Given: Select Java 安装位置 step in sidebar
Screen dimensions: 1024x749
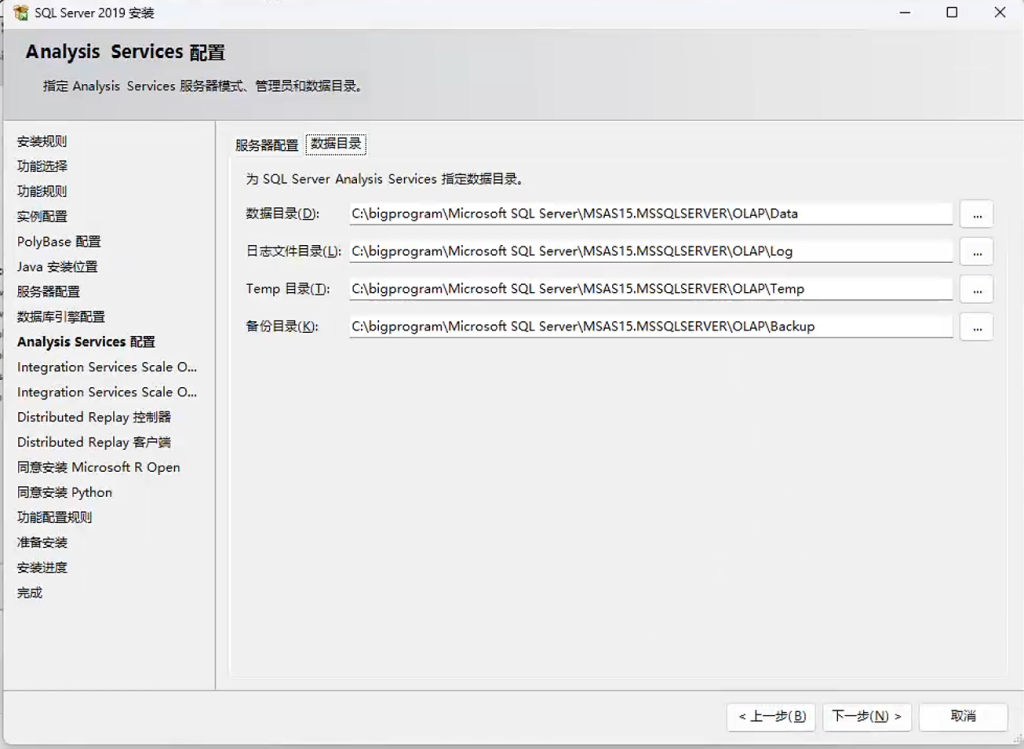Looking at the screenshot, I should [x=57, y=266].
